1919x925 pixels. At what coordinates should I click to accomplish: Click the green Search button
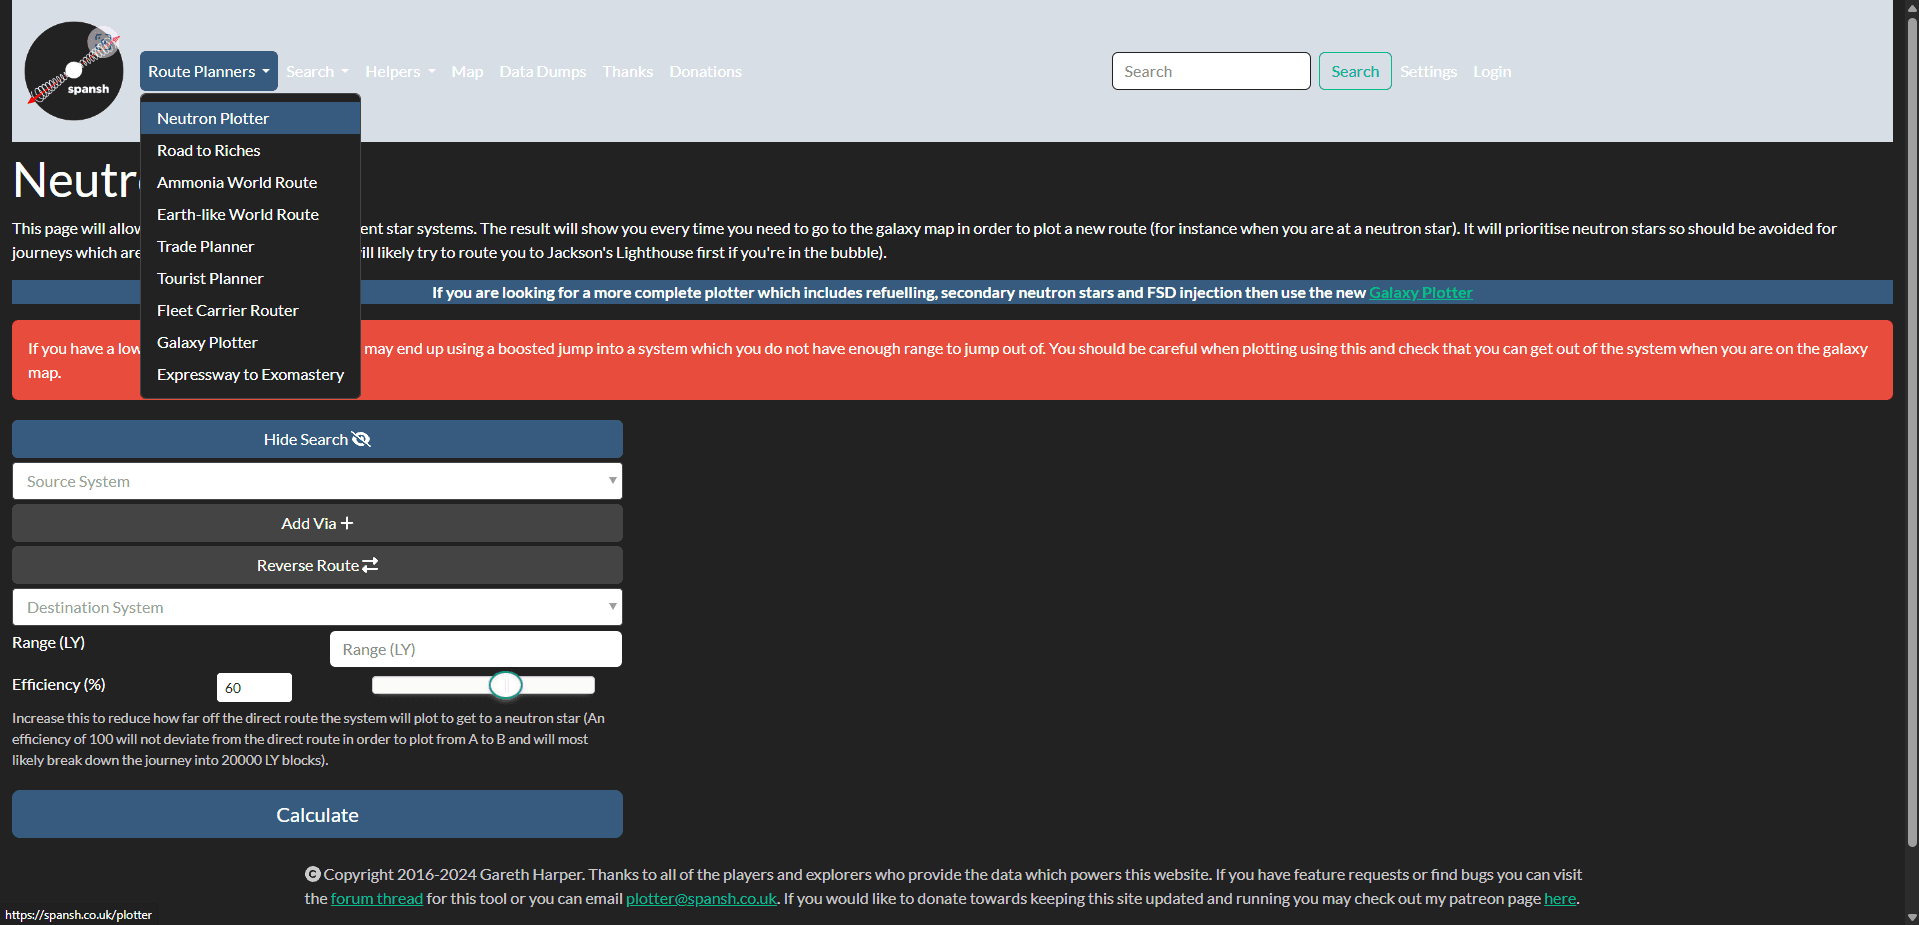tap(1354, 71)
